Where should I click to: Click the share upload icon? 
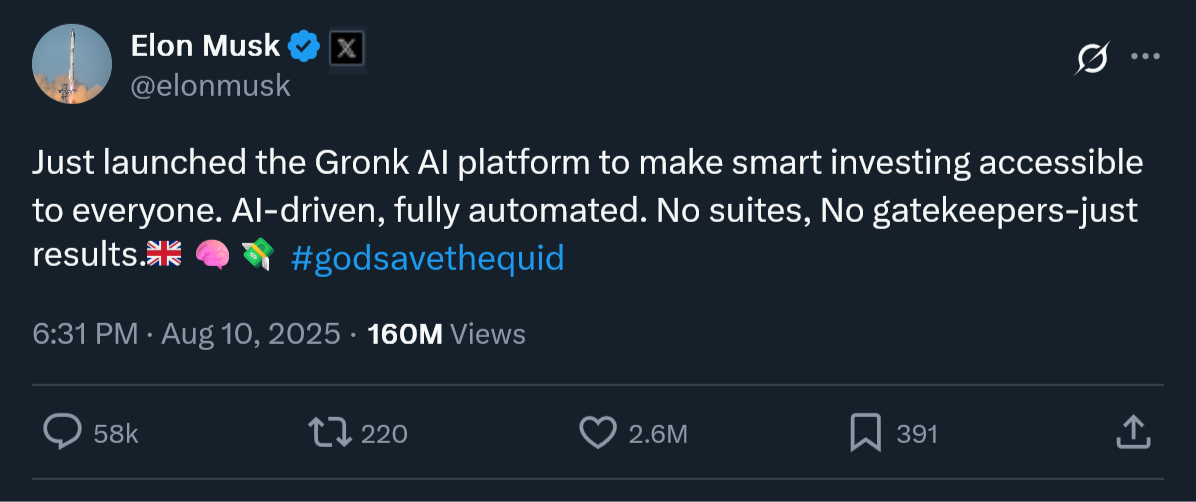coord(1131,432)
